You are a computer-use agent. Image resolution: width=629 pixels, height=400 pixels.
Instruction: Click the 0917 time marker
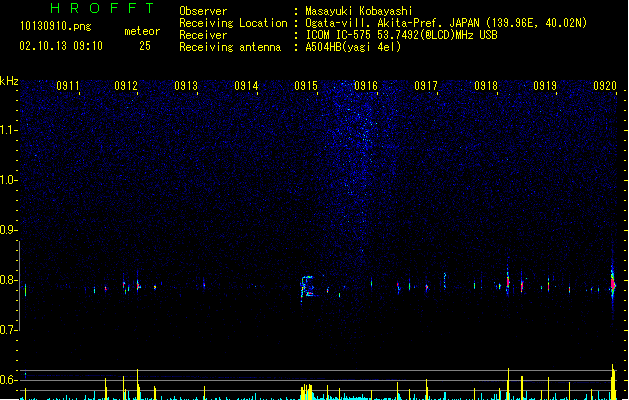[426, 86]
